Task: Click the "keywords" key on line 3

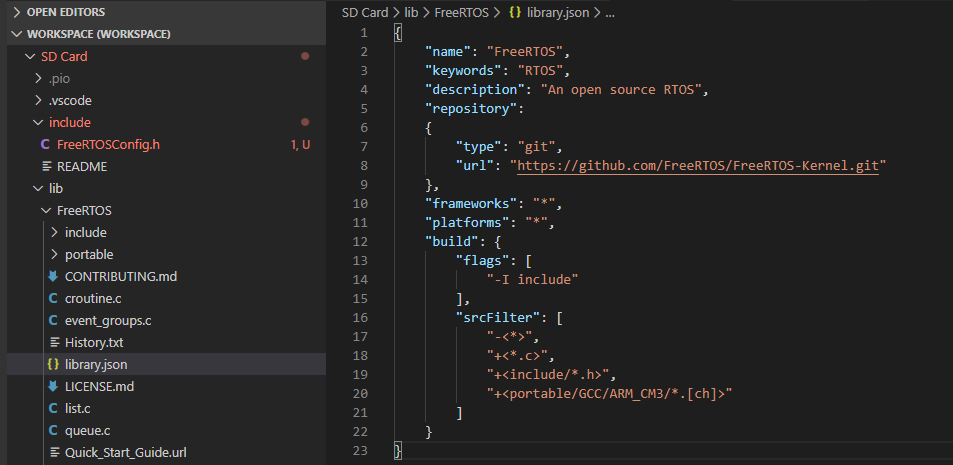Action: (x=463, y=71)
